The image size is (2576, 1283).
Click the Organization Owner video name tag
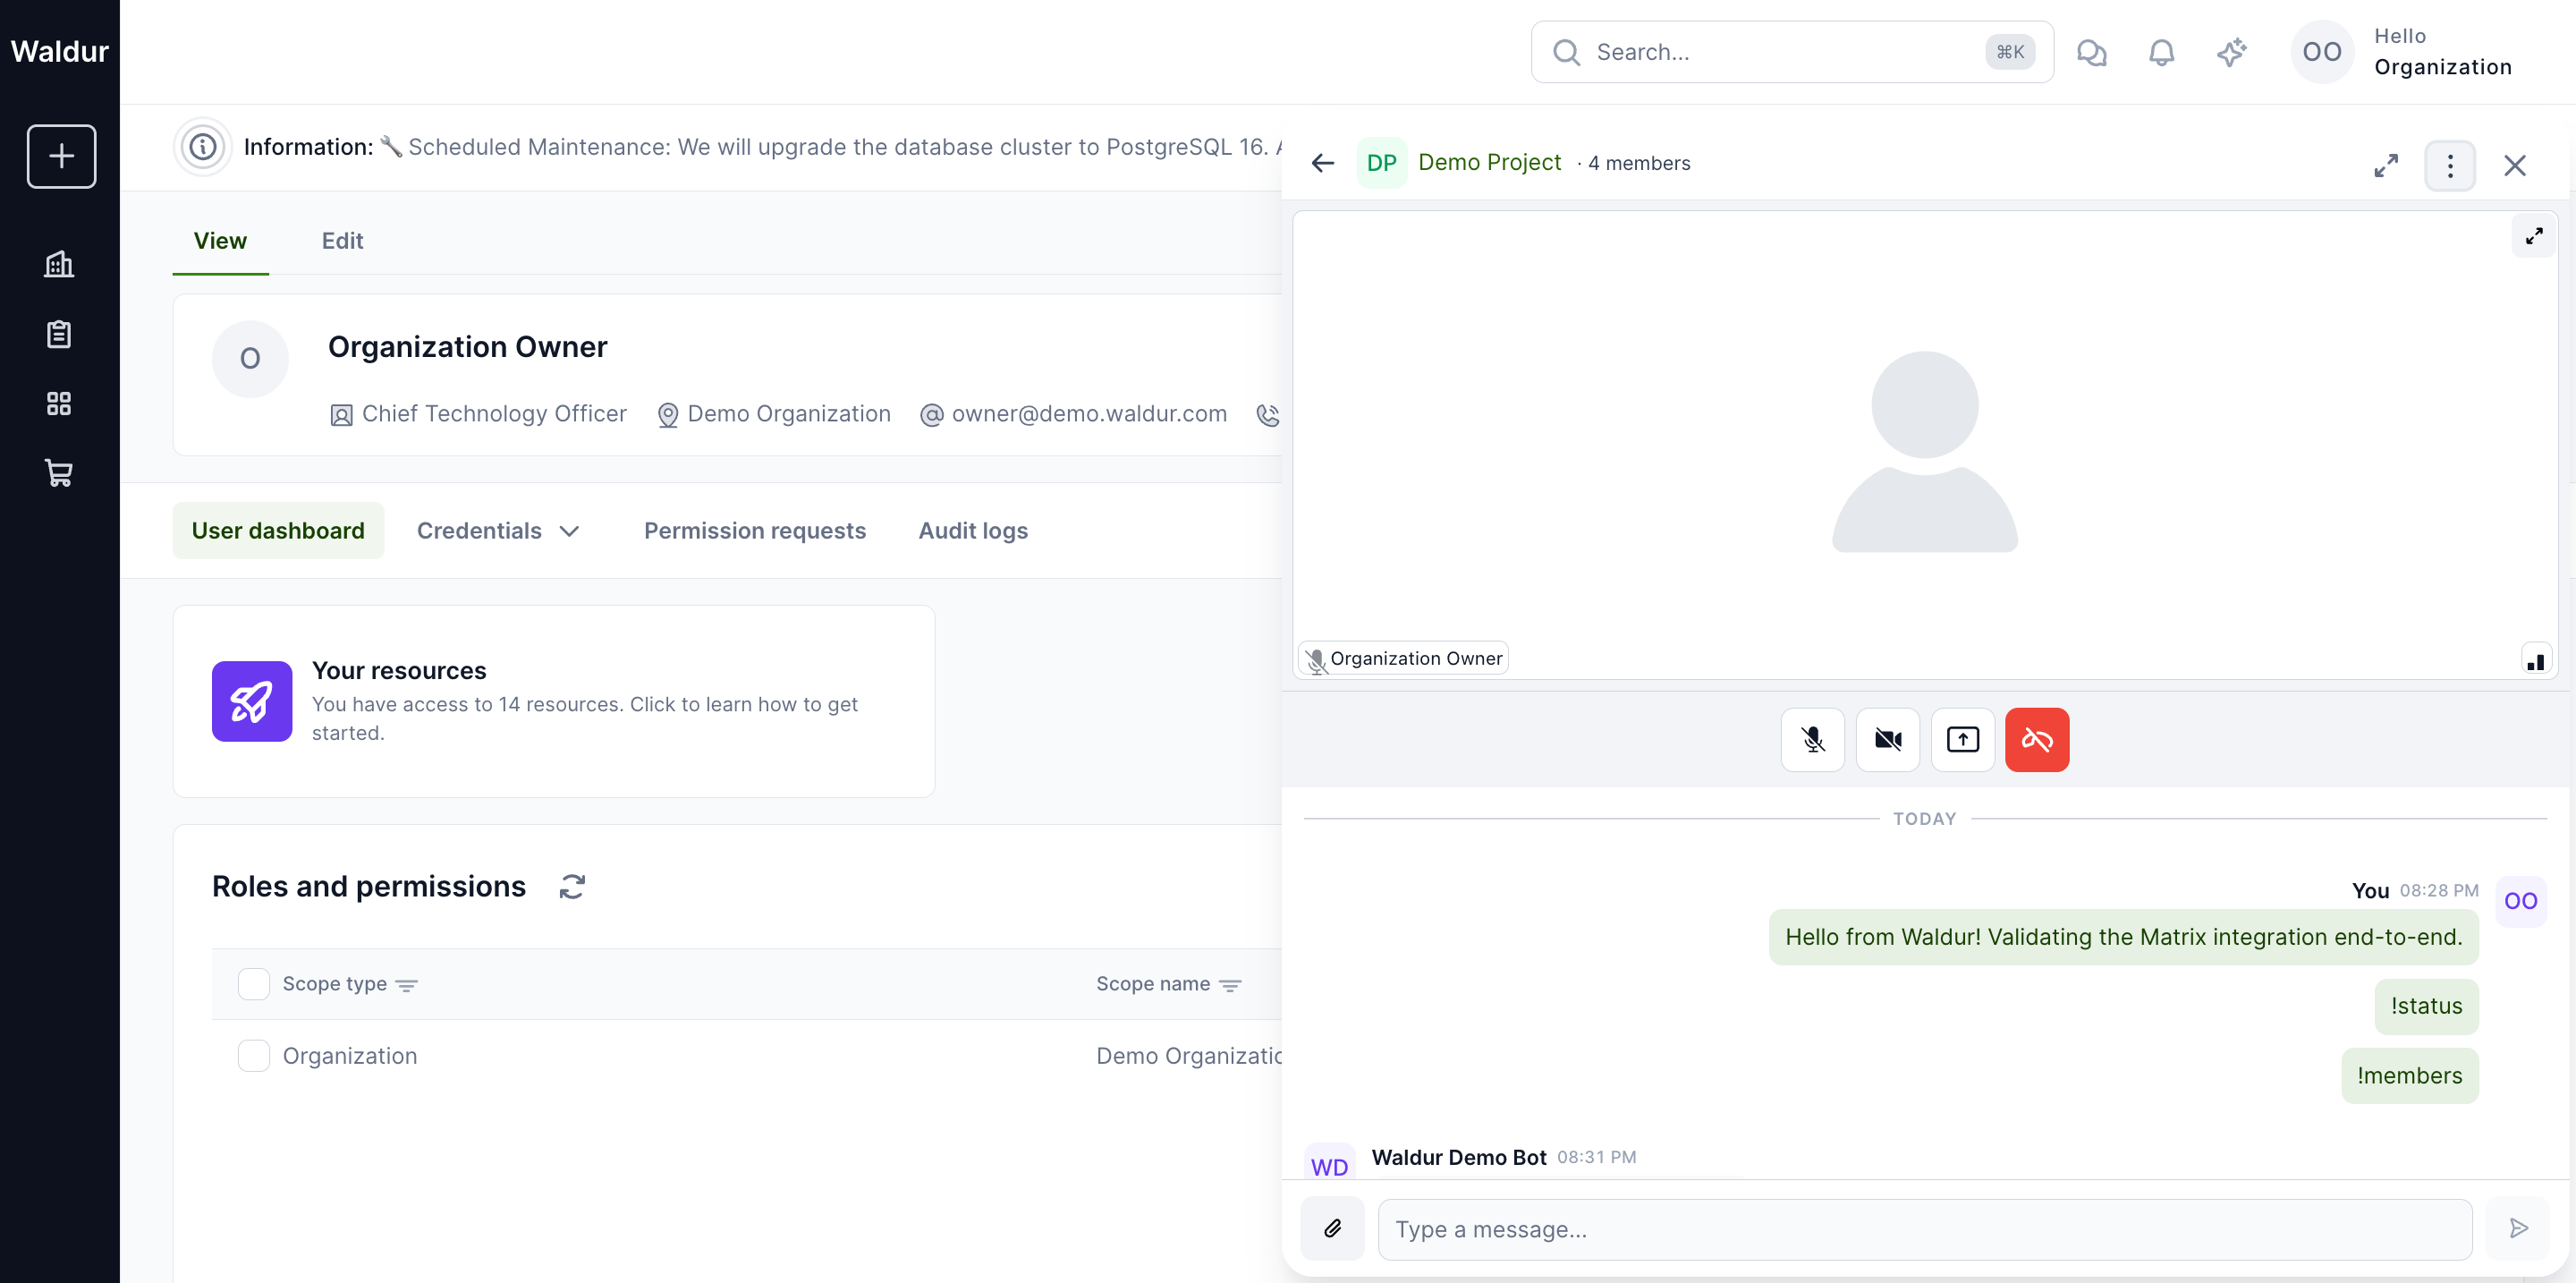pyautogui.click(x=1403, y=659)
